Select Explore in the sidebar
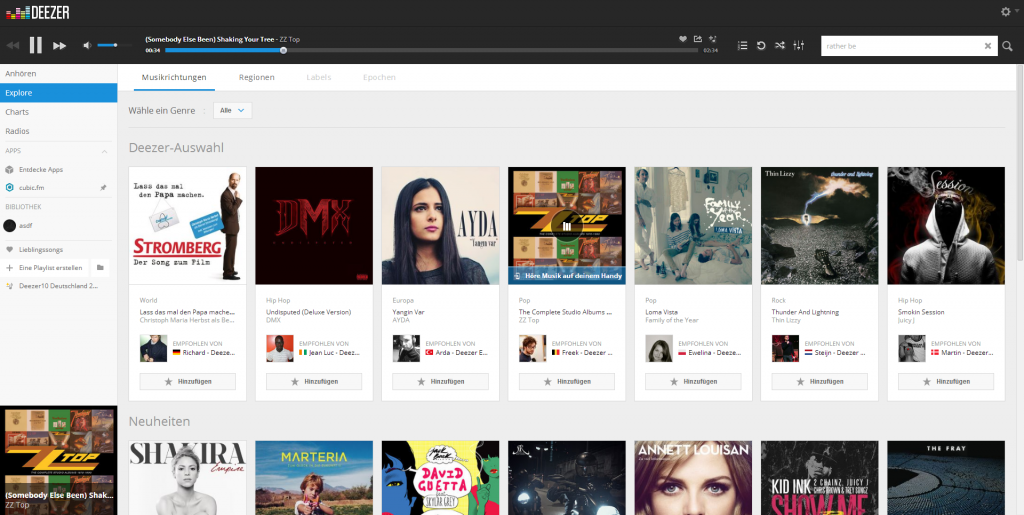This screenshot has width=1024, height=515. tap(59, 93)
